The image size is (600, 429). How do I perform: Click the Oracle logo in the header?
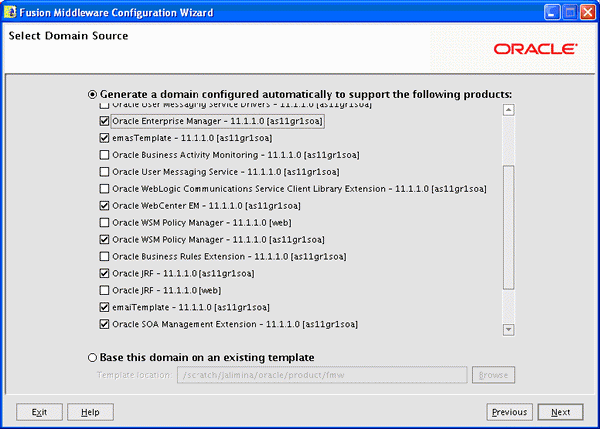click(x=535, y=49)
